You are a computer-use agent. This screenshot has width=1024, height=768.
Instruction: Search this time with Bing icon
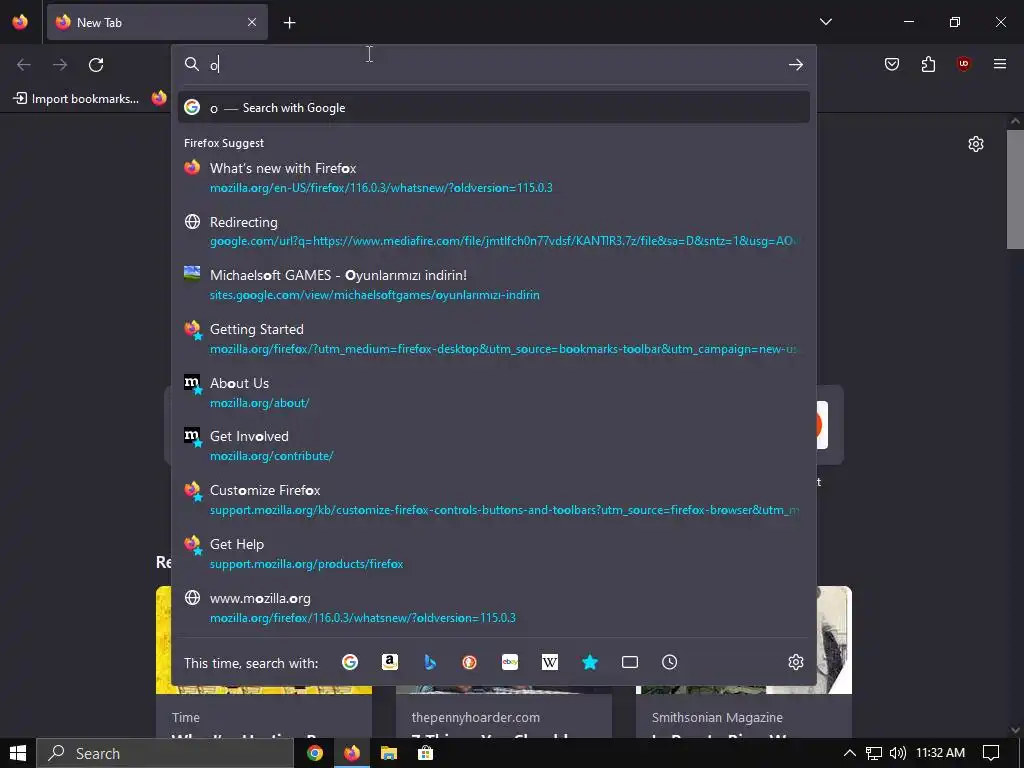[430, 662]
